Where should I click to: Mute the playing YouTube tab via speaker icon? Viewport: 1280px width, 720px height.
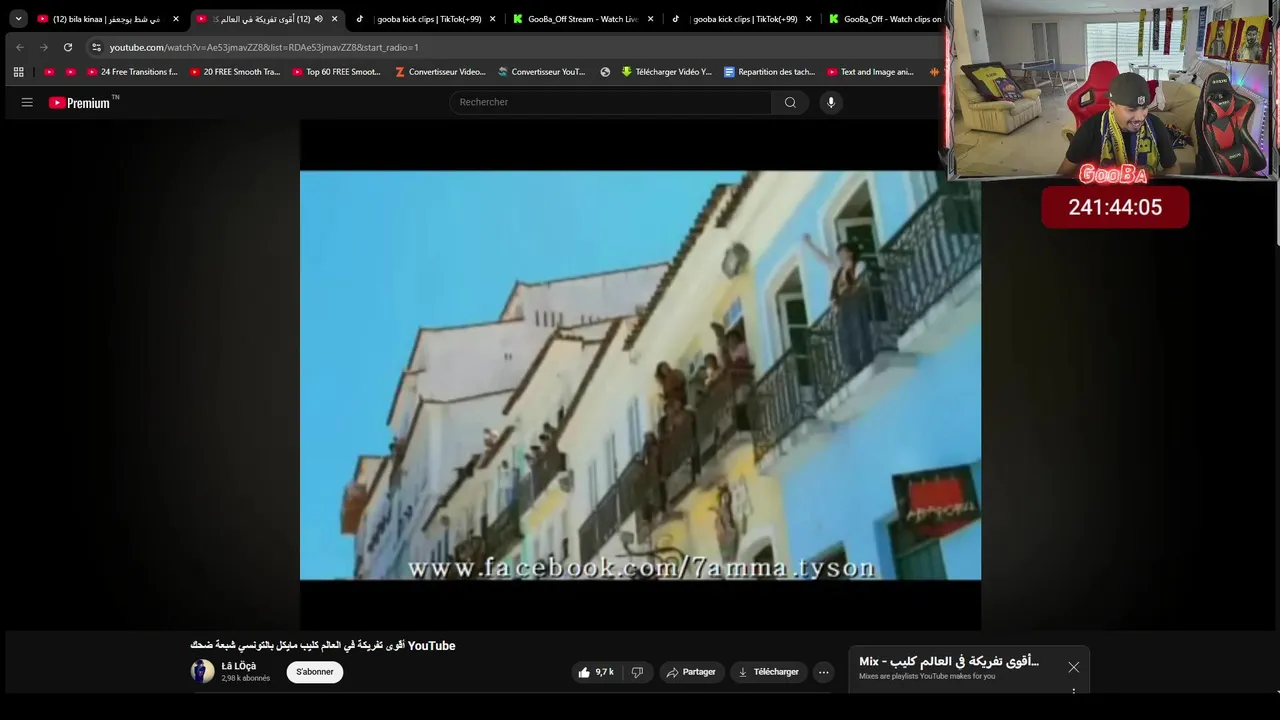(319, 19)
